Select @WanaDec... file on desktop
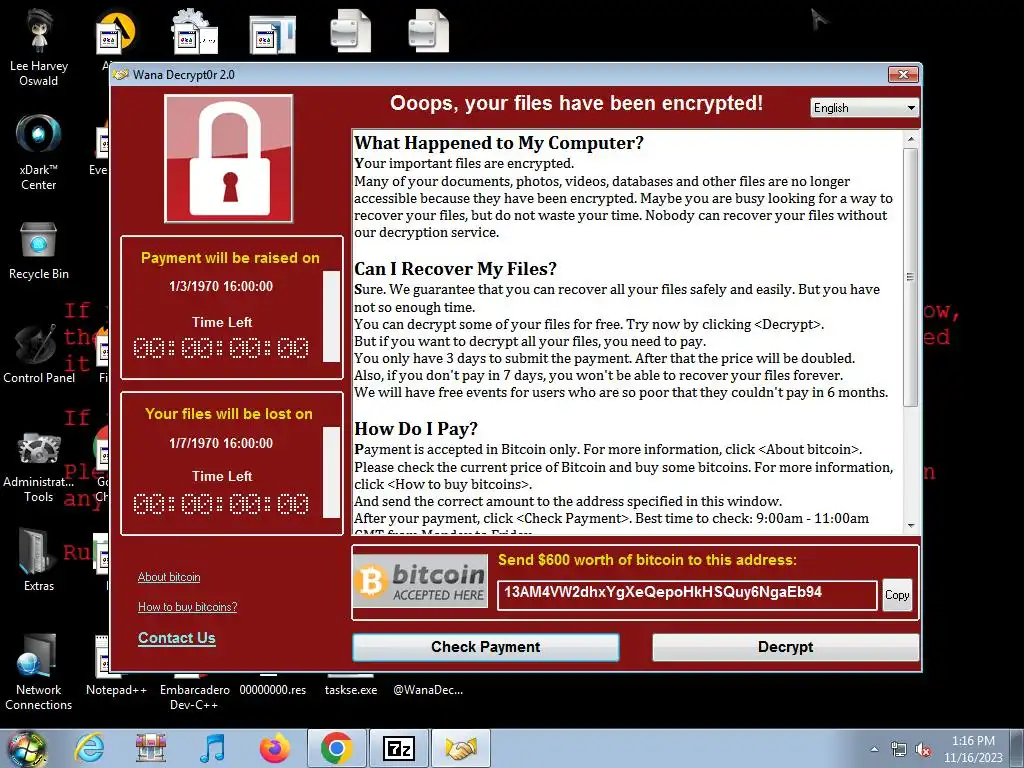The width and height of the screenshot is (1024, 768). (428, 690)
